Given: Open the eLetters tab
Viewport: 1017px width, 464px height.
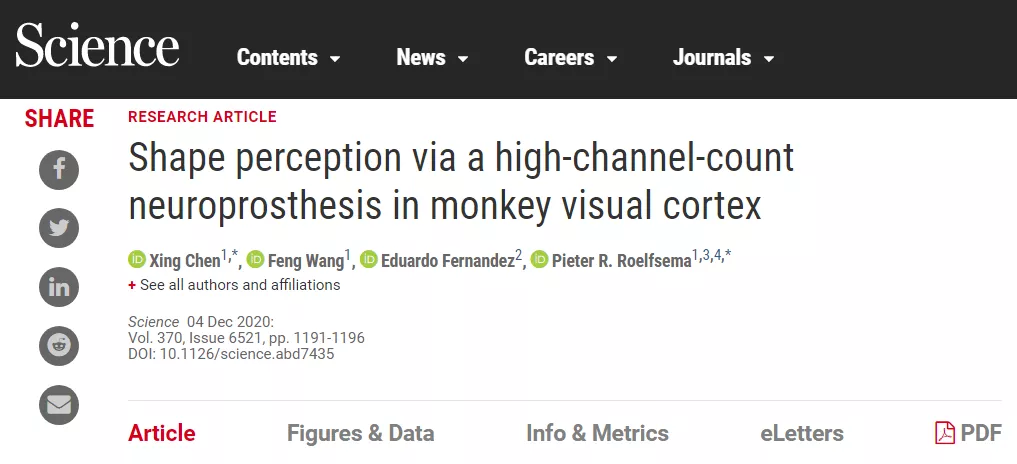Looking at the screenshot, I should click(802, 433).
